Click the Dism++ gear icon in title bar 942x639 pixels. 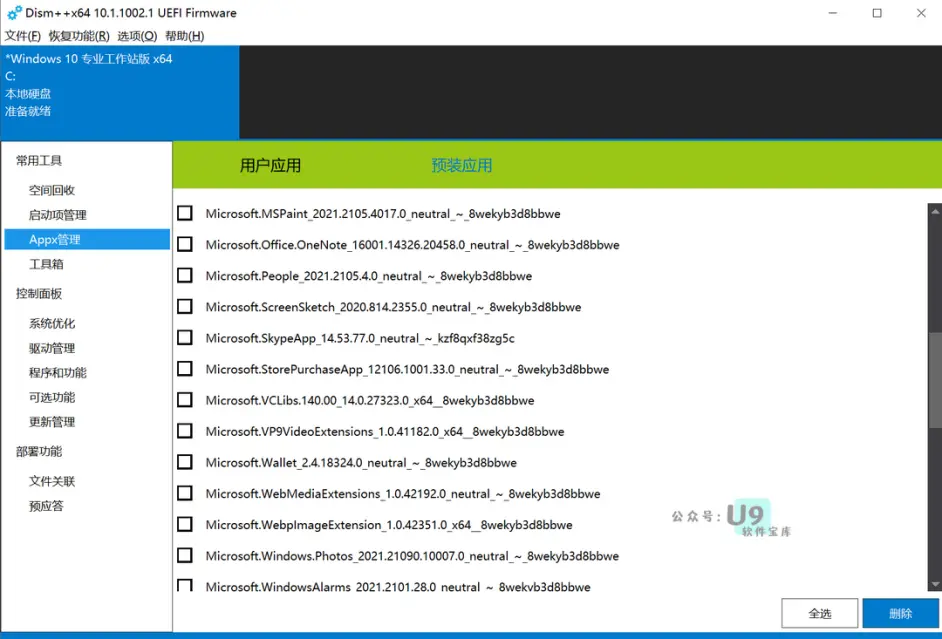[14, 13]
